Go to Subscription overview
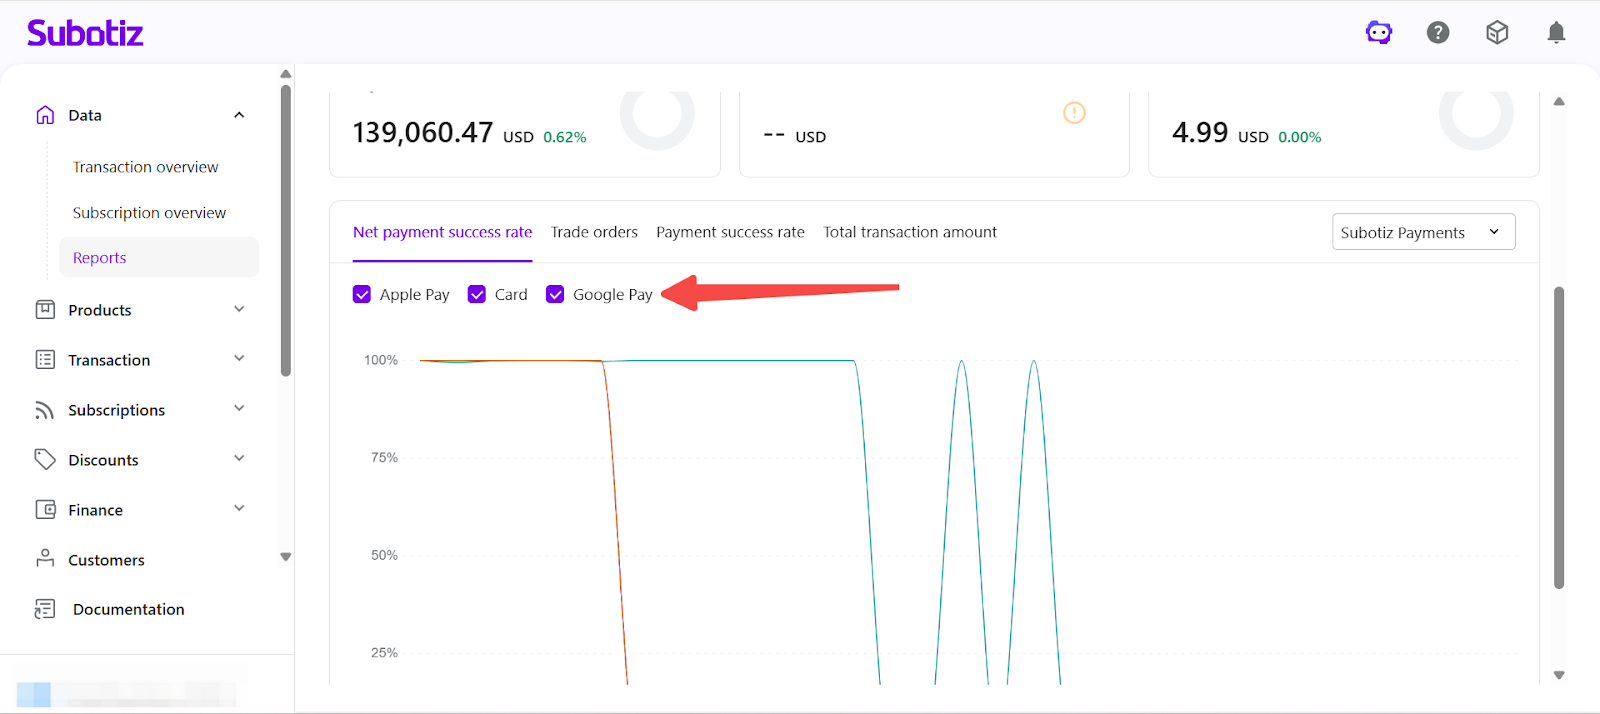 click(149, 213)
